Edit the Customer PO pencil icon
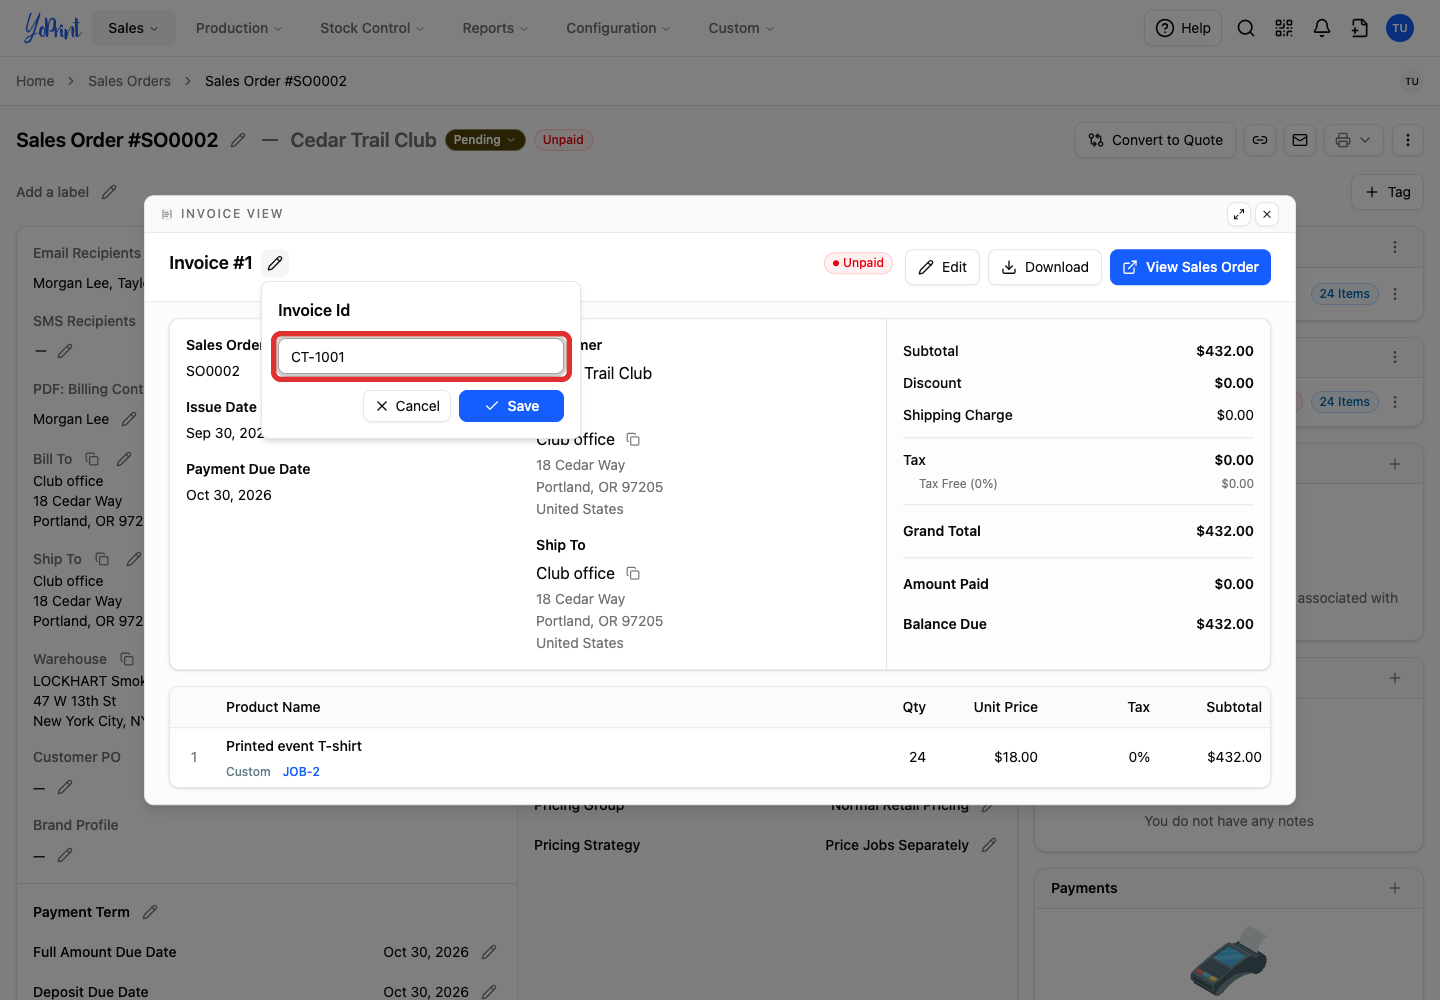The image size is (1440, 1000). [x=65, y=787]
